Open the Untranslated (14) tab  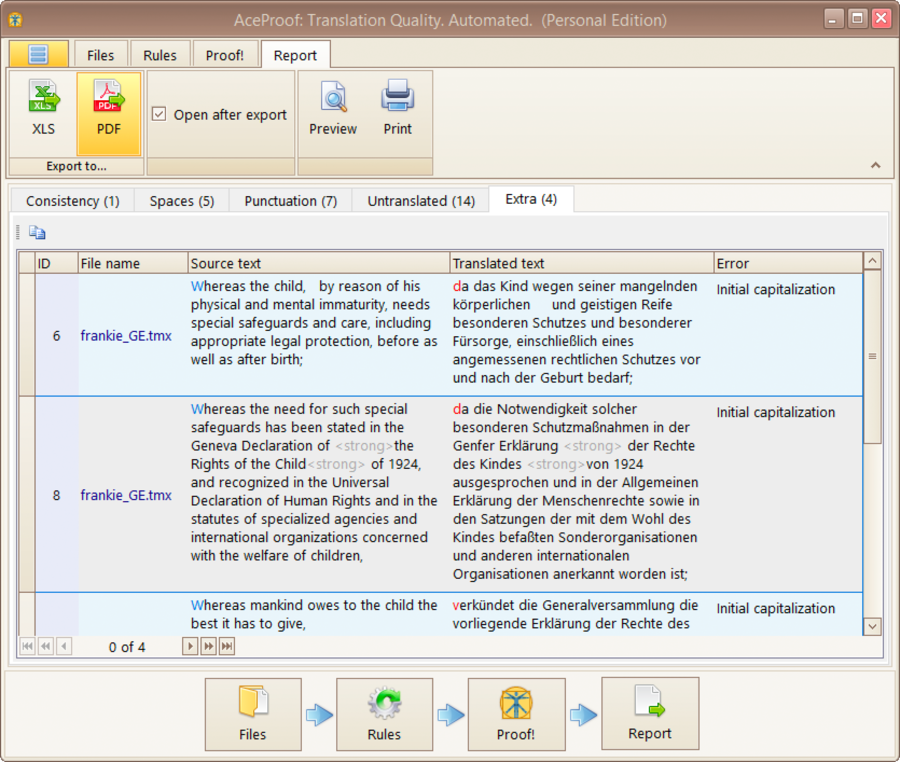421,201
